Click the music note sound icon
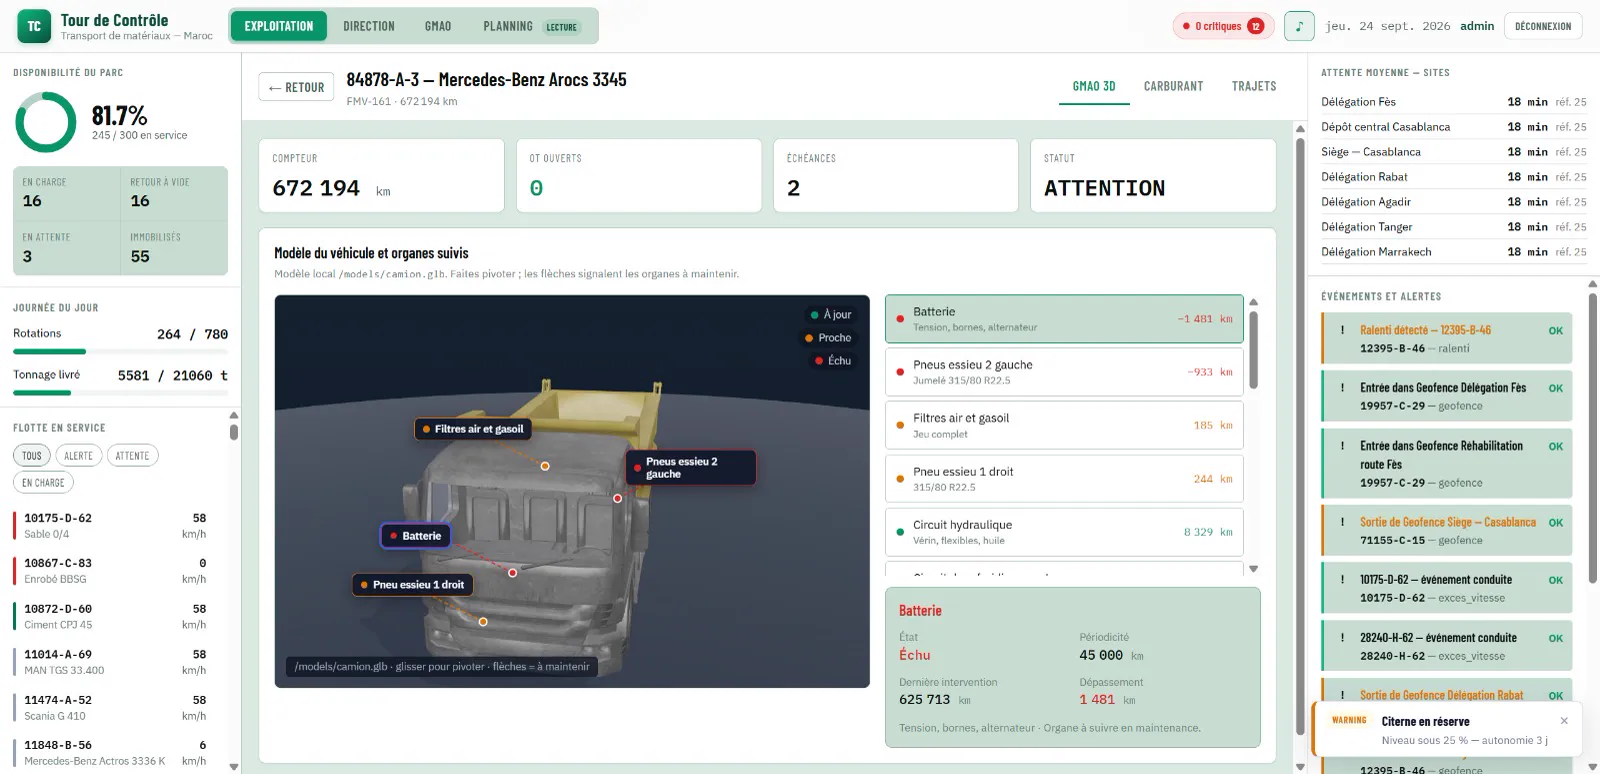 [x=1299, y=26]
